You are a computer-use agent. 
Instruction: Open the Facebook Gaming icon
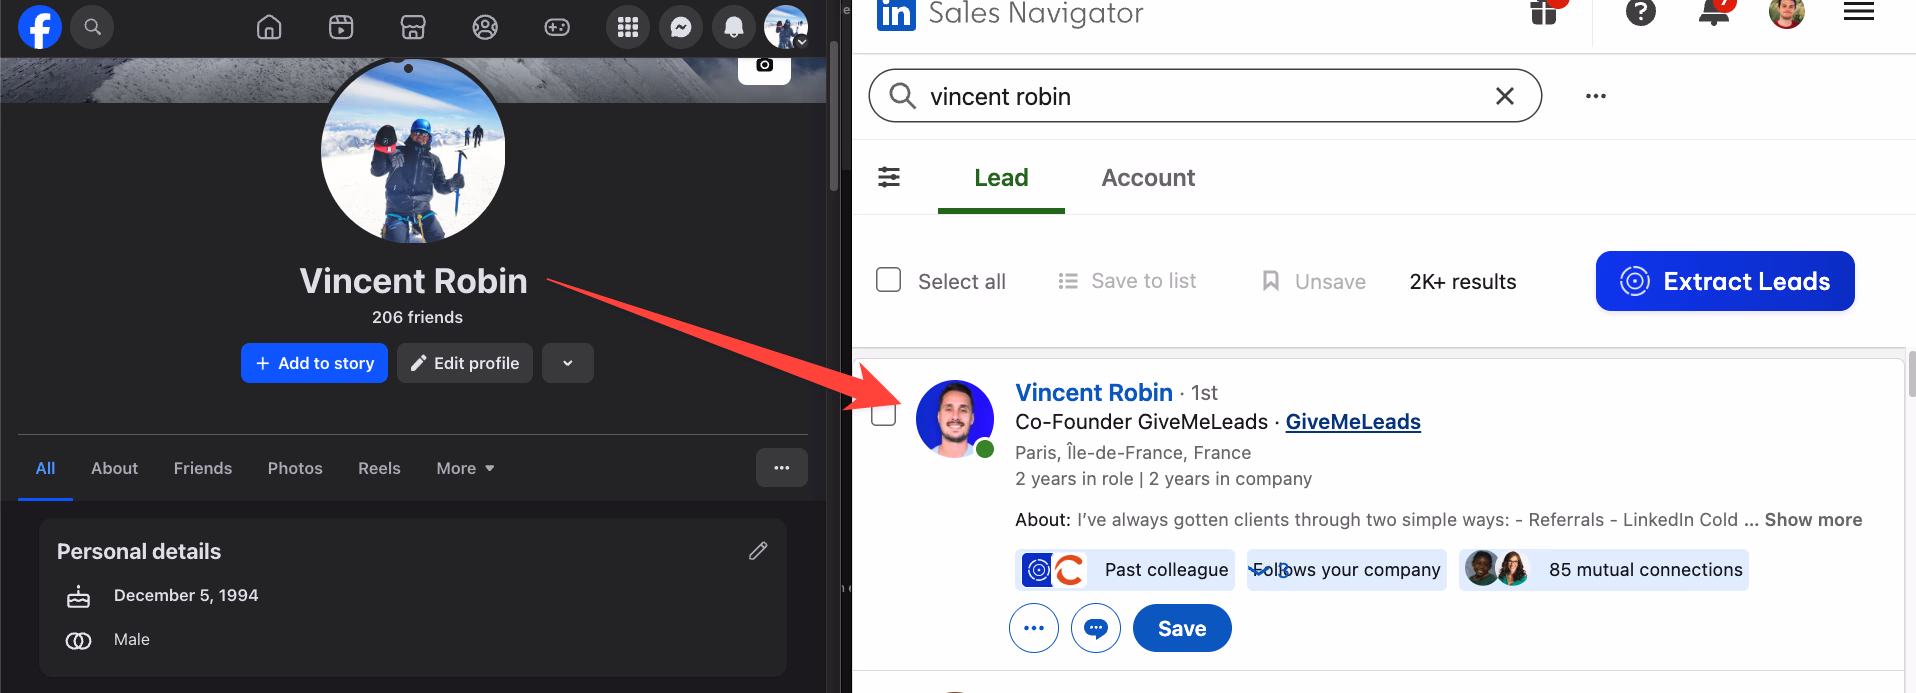pos(557,27)
